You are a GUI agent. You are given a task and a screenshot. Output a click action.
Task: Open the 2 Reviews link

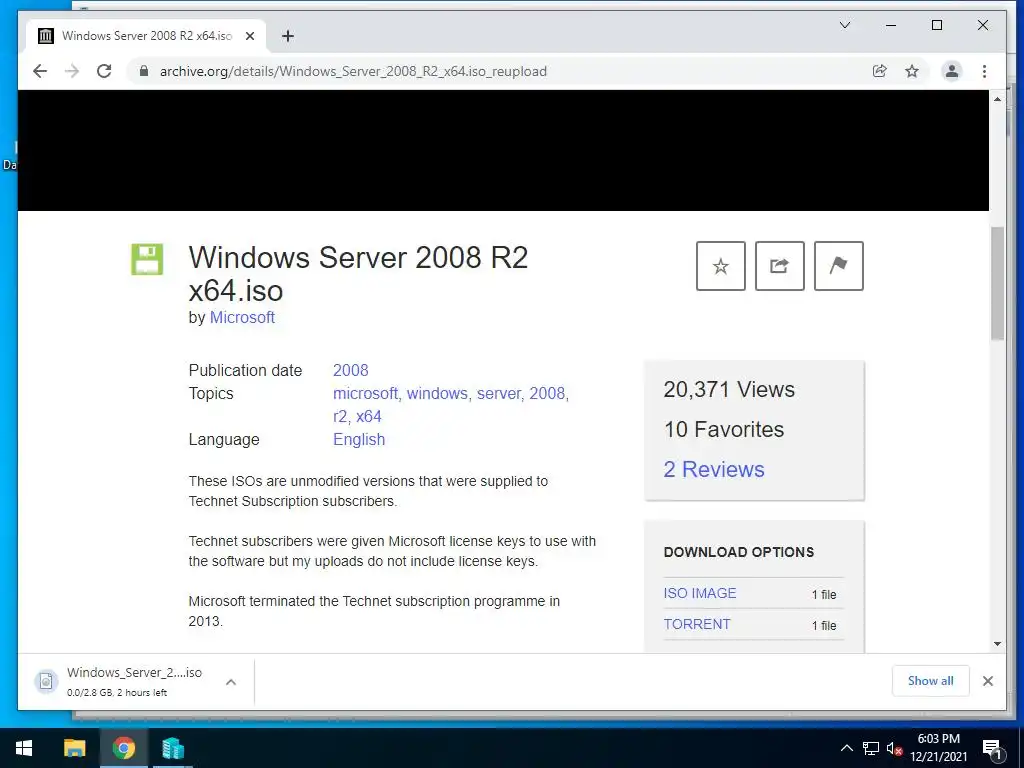714,469
